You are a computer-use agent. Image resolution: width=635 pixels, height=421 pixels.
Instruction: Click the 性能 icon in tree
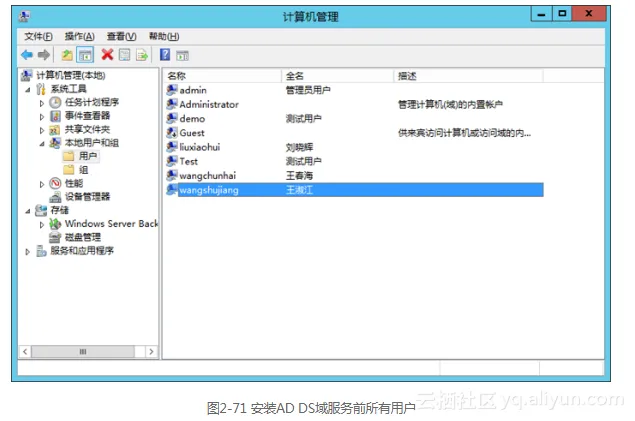(55, 183)
